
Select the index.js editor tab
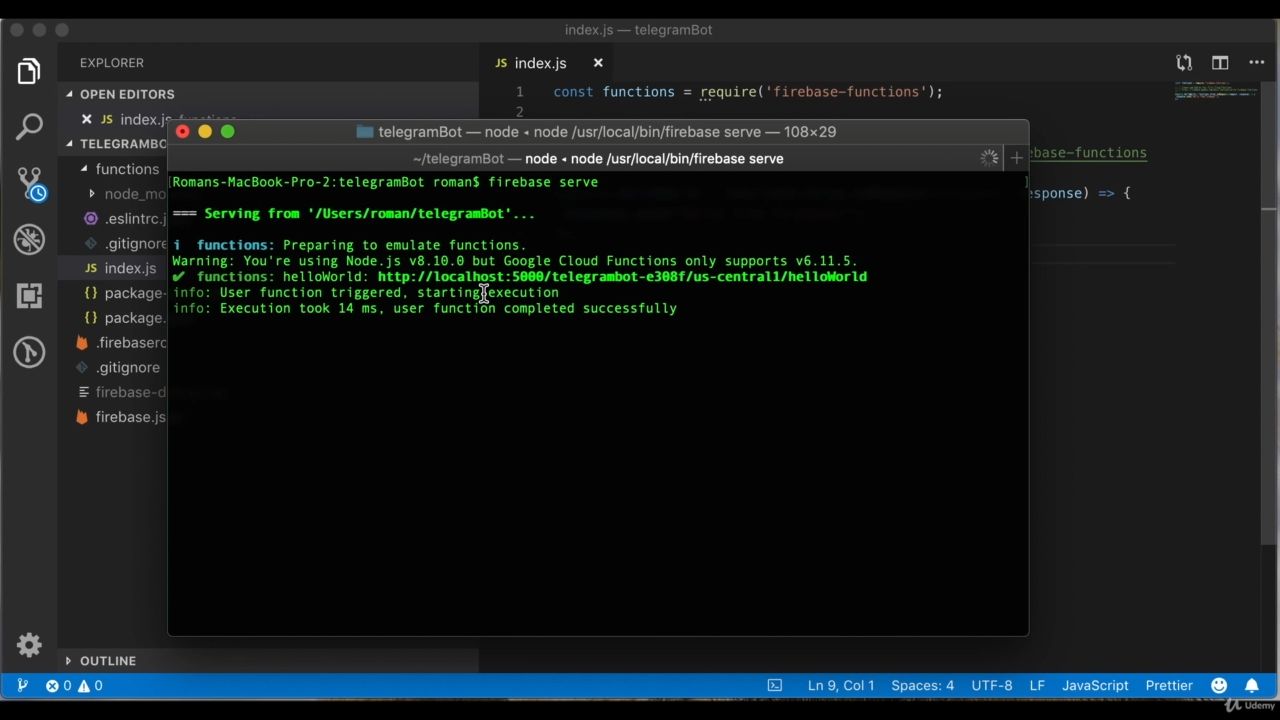click(x=540, y=63)
